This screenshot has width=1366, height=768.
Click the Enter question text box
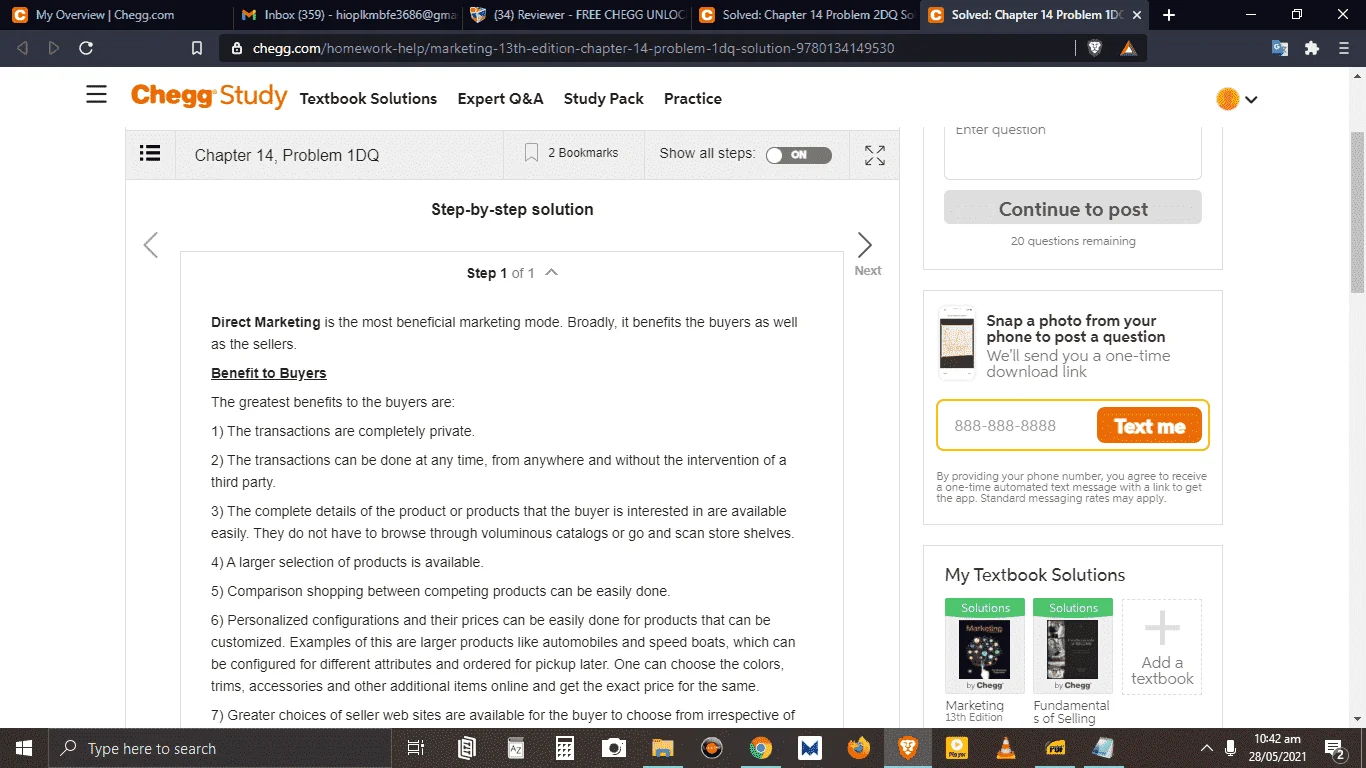pyautogui.click(x=1073, y=152)
